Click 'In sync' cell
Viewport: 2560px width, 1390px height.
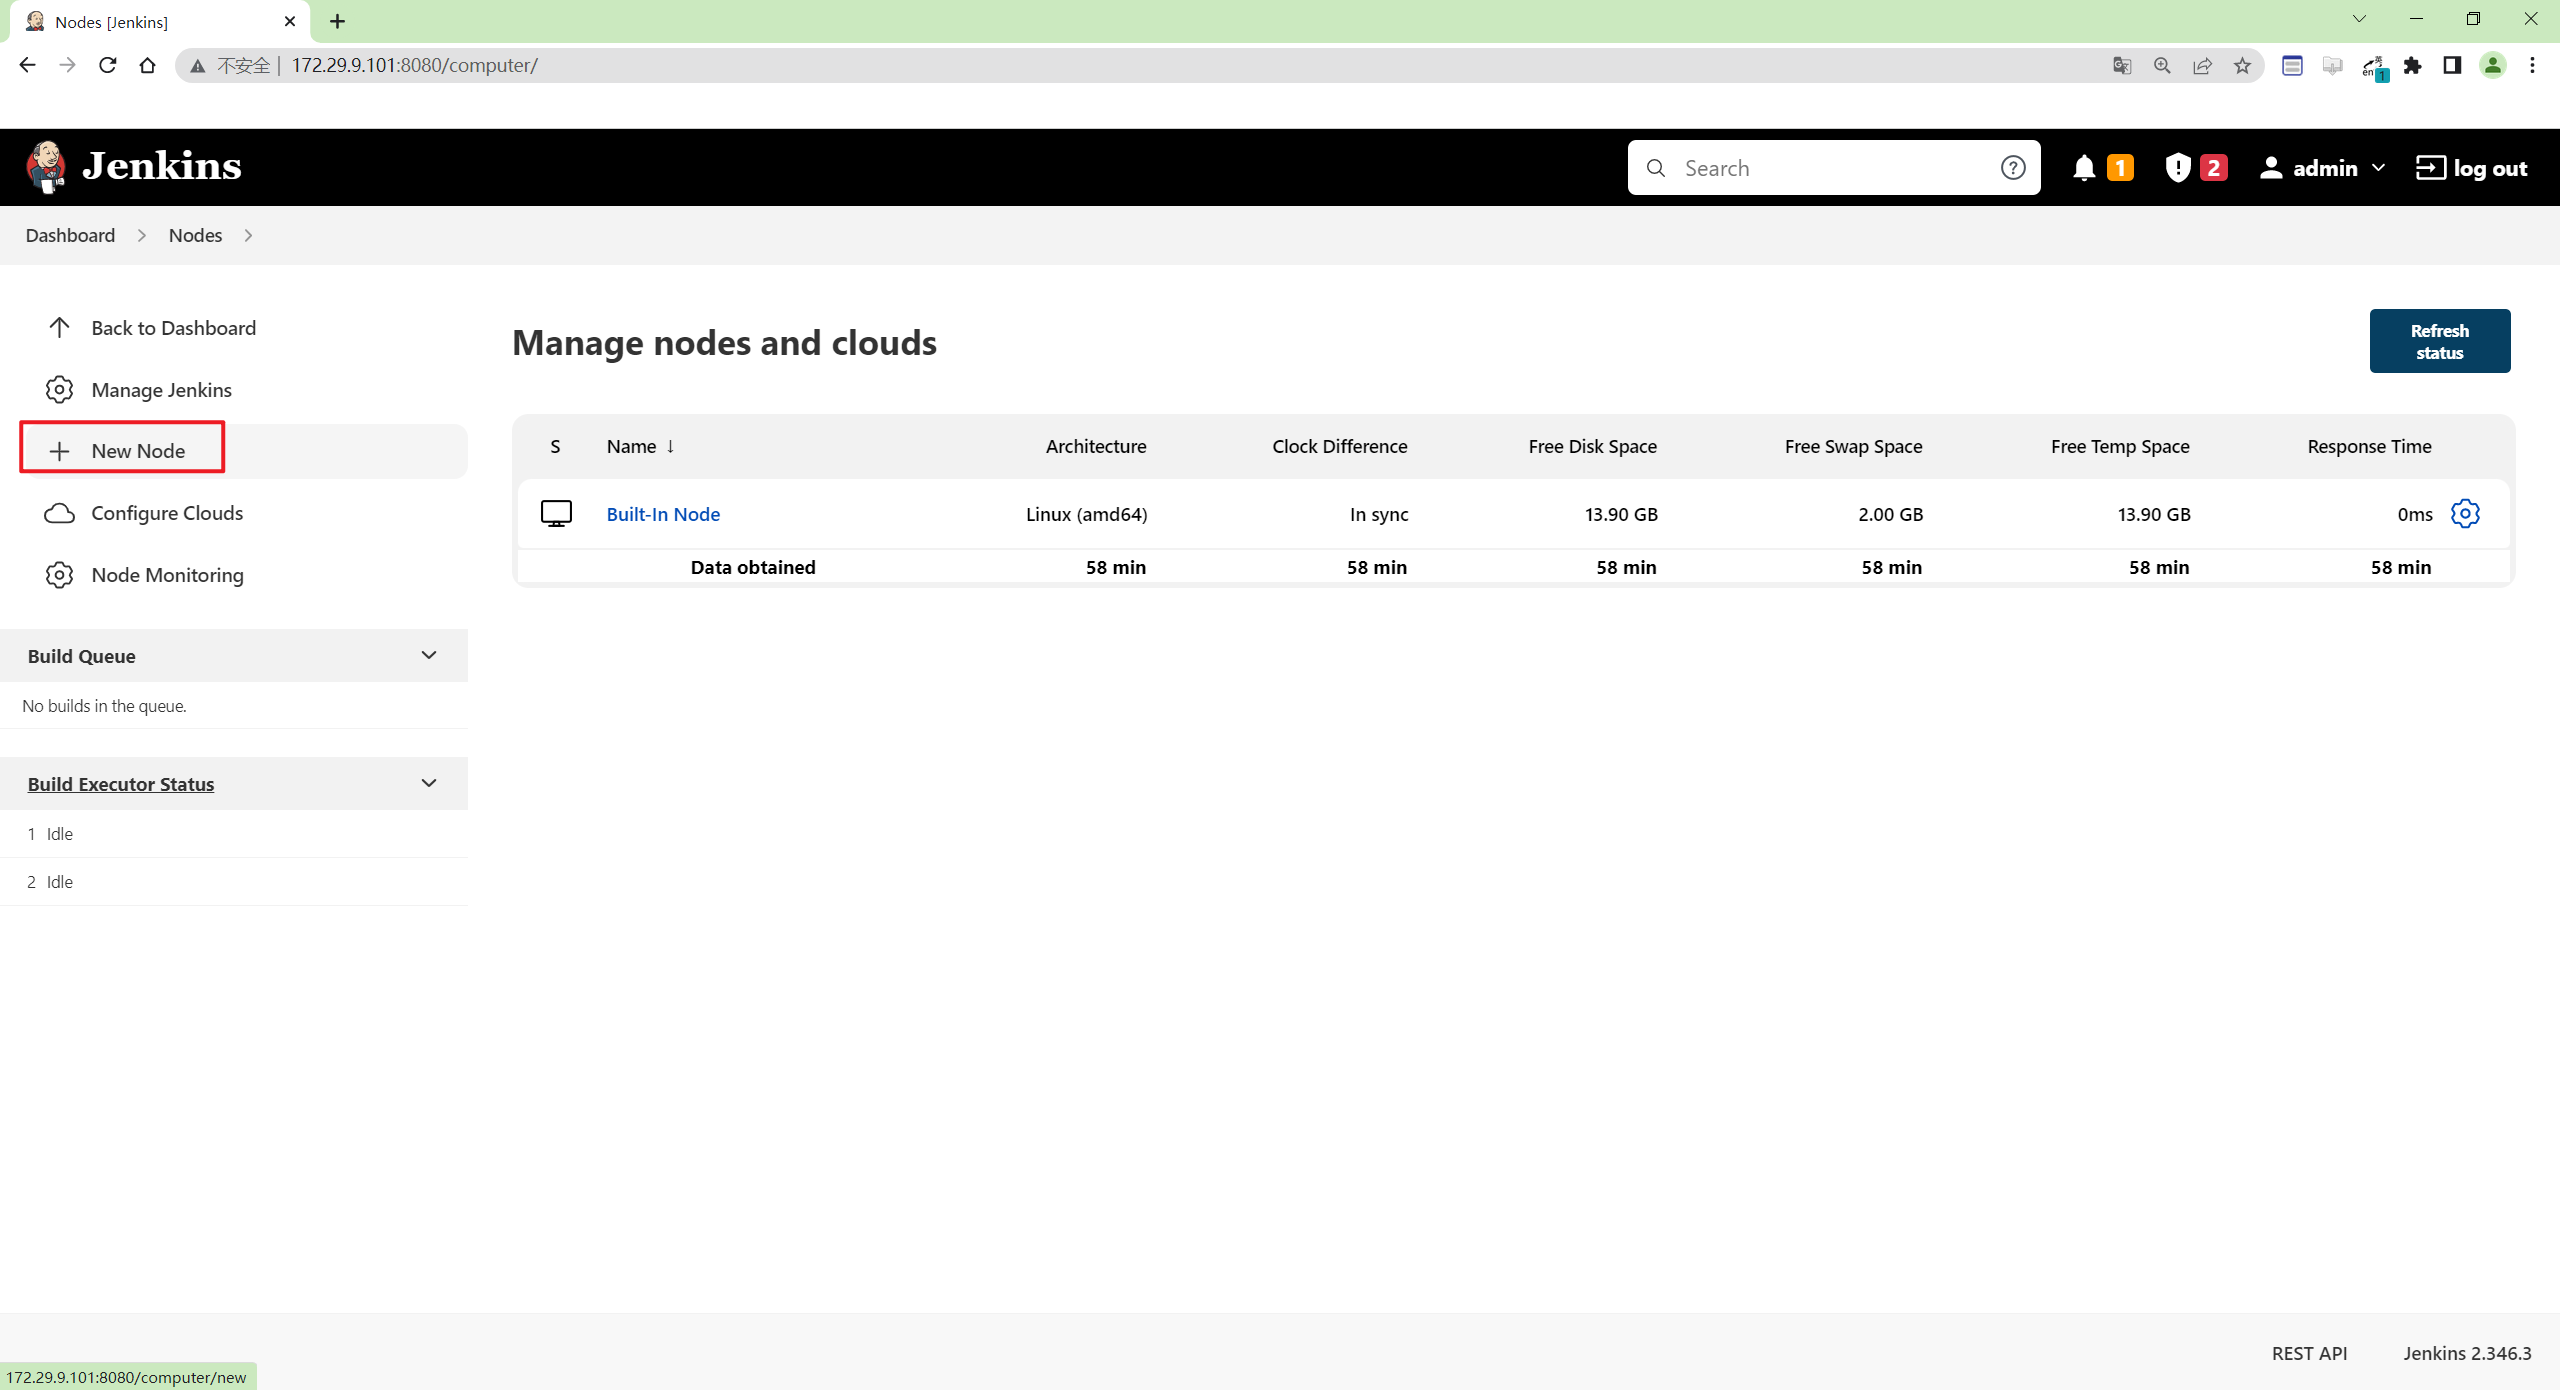(1379, 514)
